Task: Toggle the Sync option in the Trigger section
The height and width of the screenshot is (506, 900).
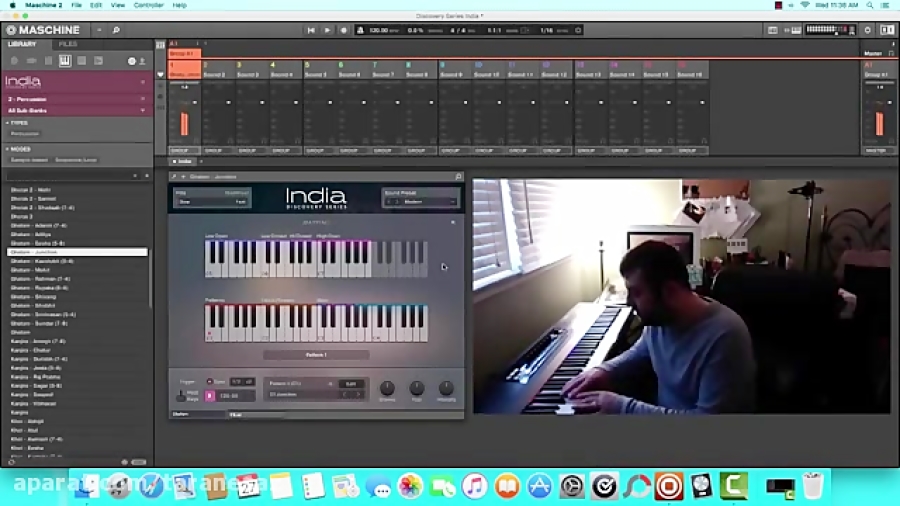Action: pos(210,382)
